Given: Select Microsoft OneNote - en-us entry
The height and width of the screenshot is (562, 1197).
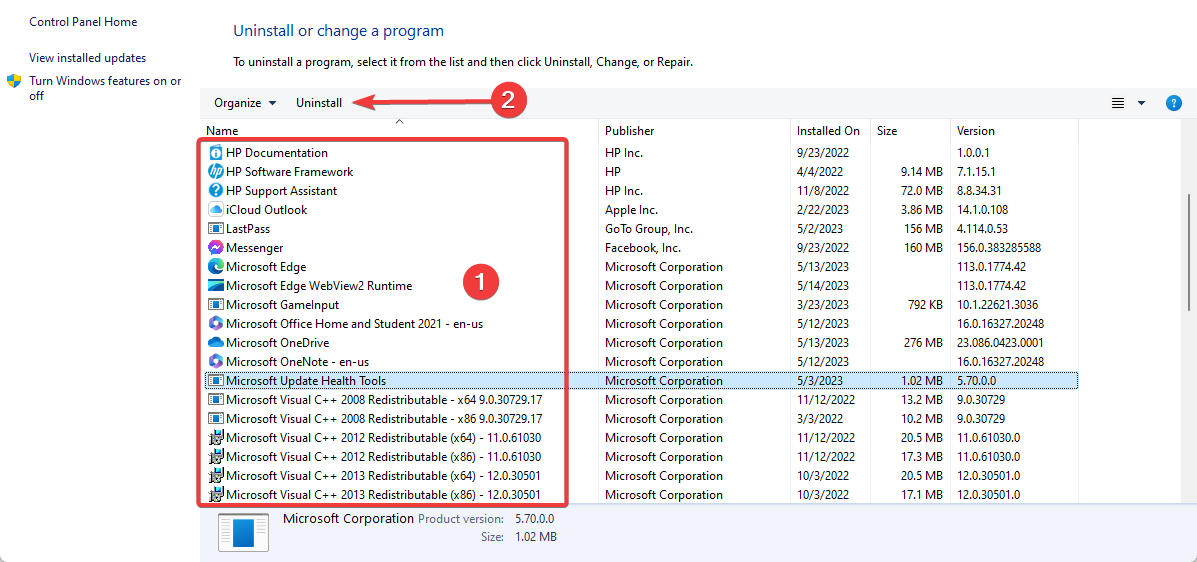Looking at the screenshot, I should [x=640, y=361].
